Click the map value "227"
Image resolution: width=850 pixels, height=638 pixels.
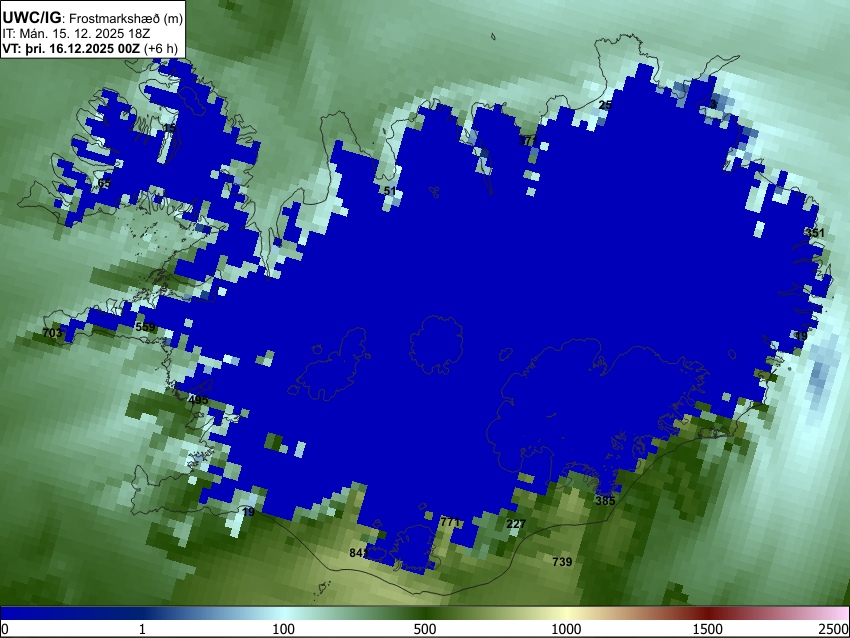coord(516,524)
